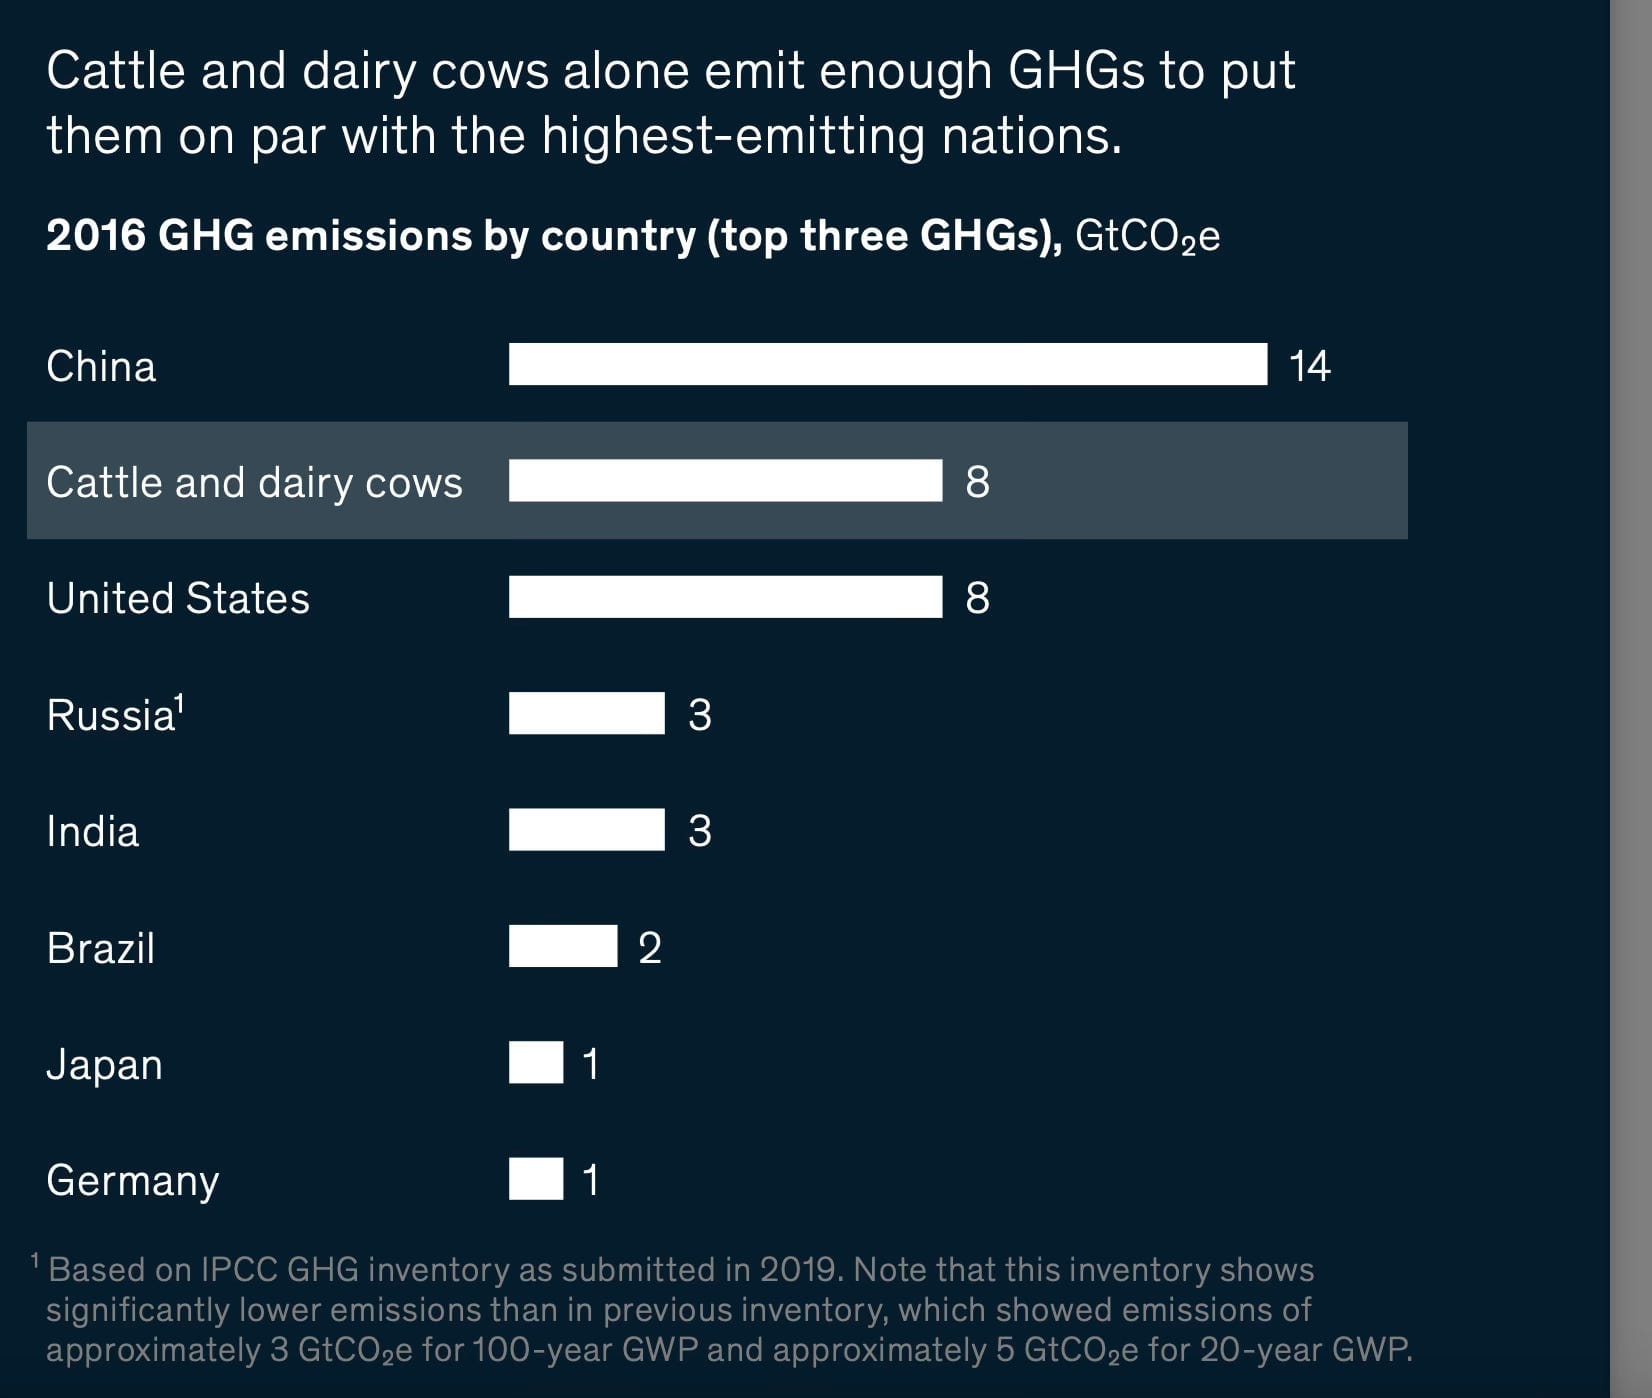The image size is (1652, 1398).
Task: Click the gray vertical scrollbar at right
Action: [1631, 699]
